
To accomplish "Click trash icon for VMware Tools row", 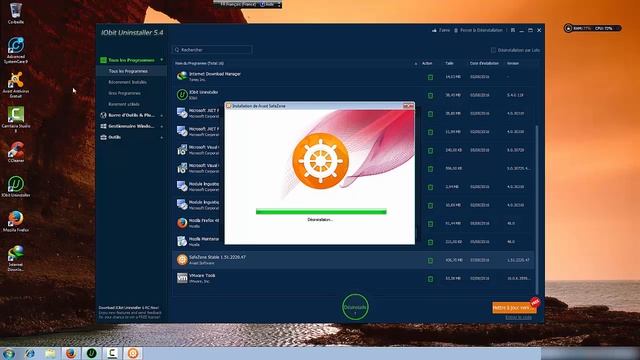I will tap(430, 279).
